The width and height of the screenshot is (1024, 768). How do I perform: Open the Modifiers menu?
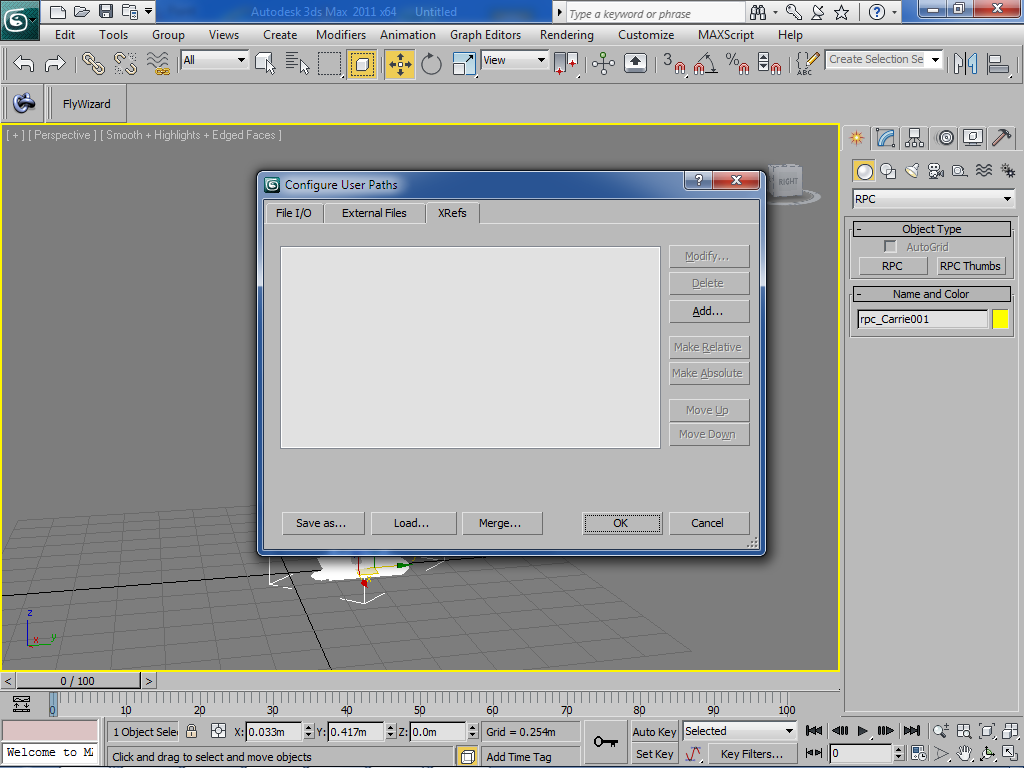(341, 35)
